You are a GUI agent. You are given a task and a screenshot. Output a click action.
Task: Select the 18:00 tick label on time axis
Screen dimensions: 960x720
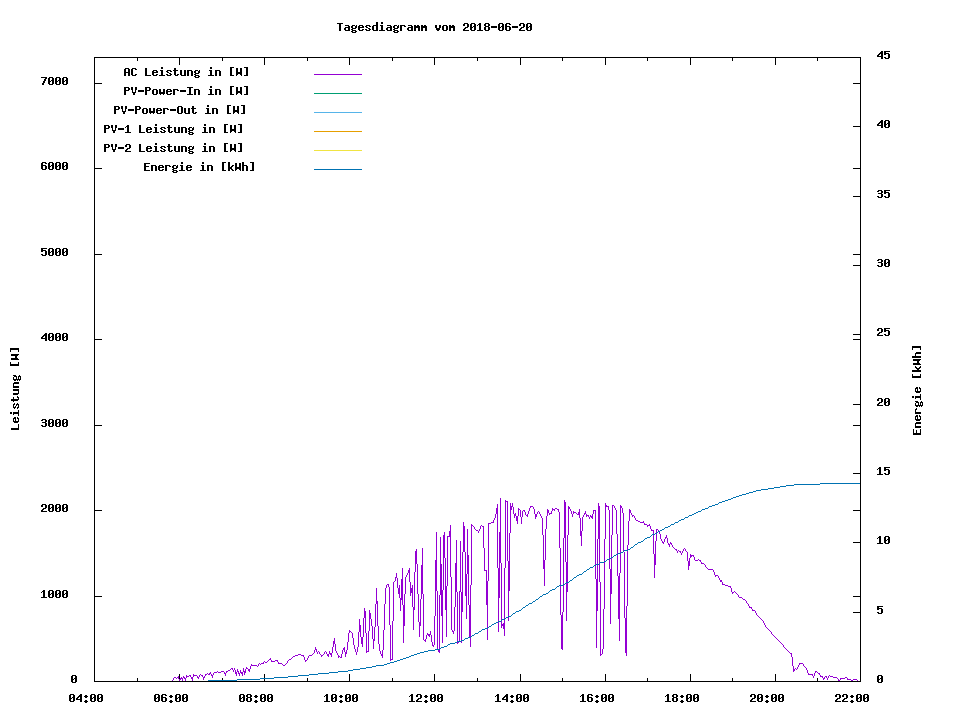[x=681, y=698]
